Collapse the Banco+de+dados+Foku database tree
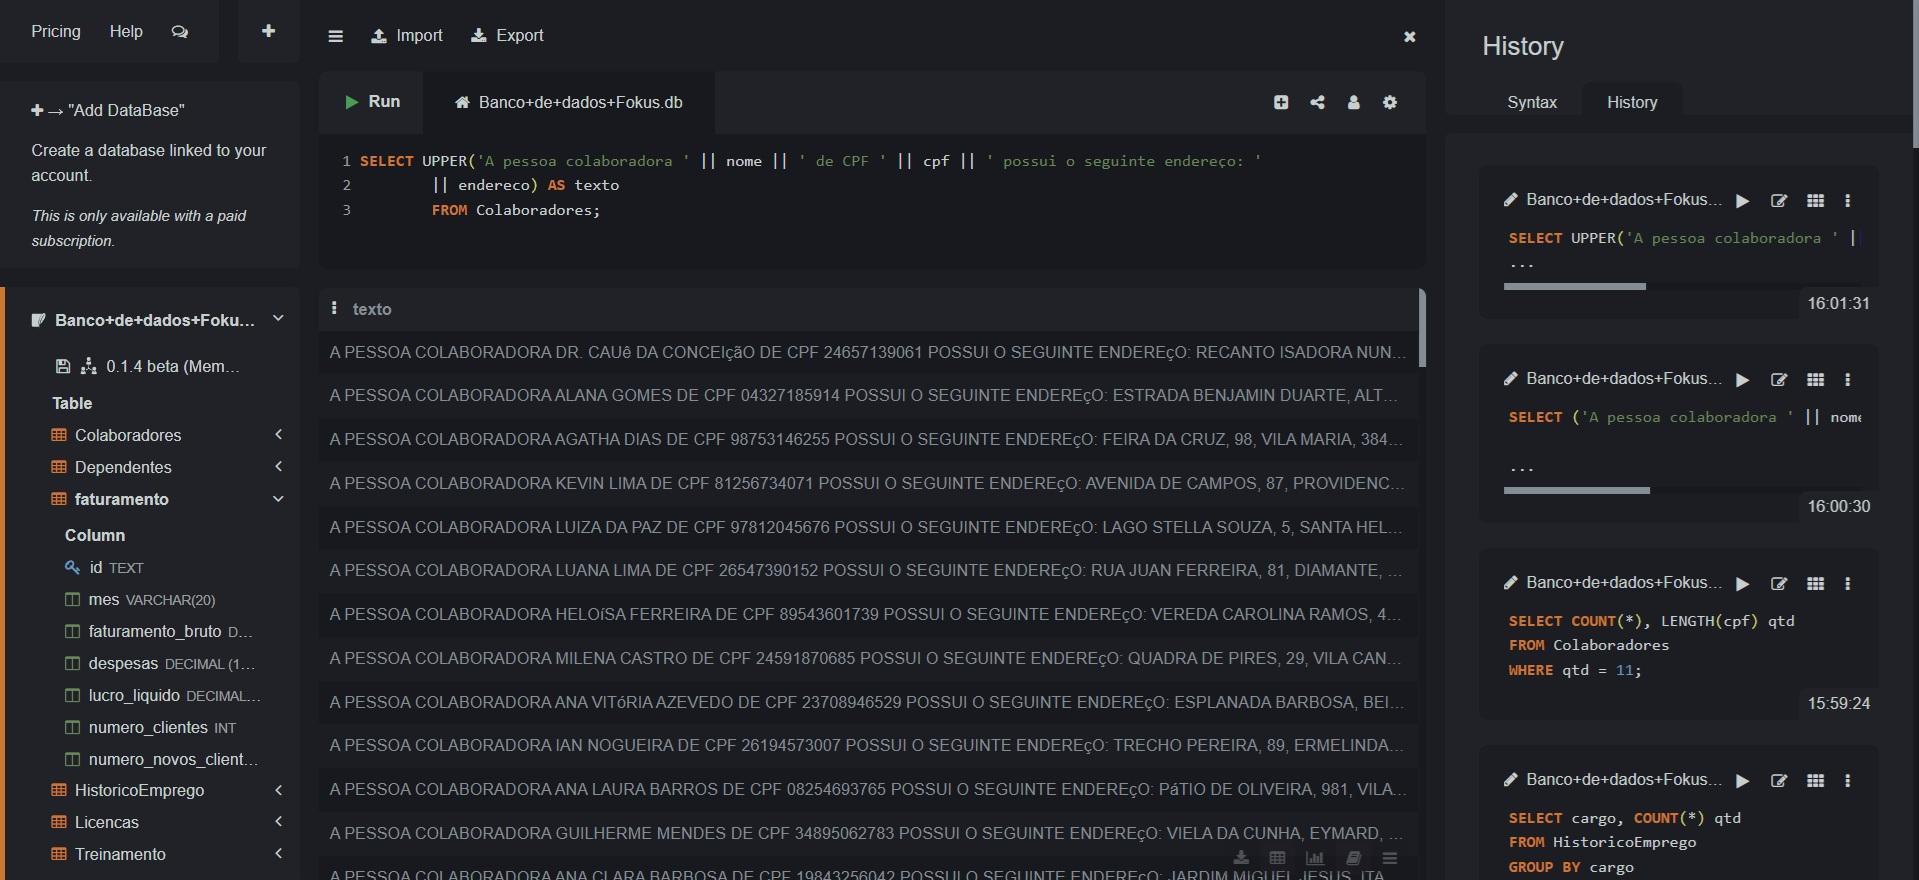 278,319
